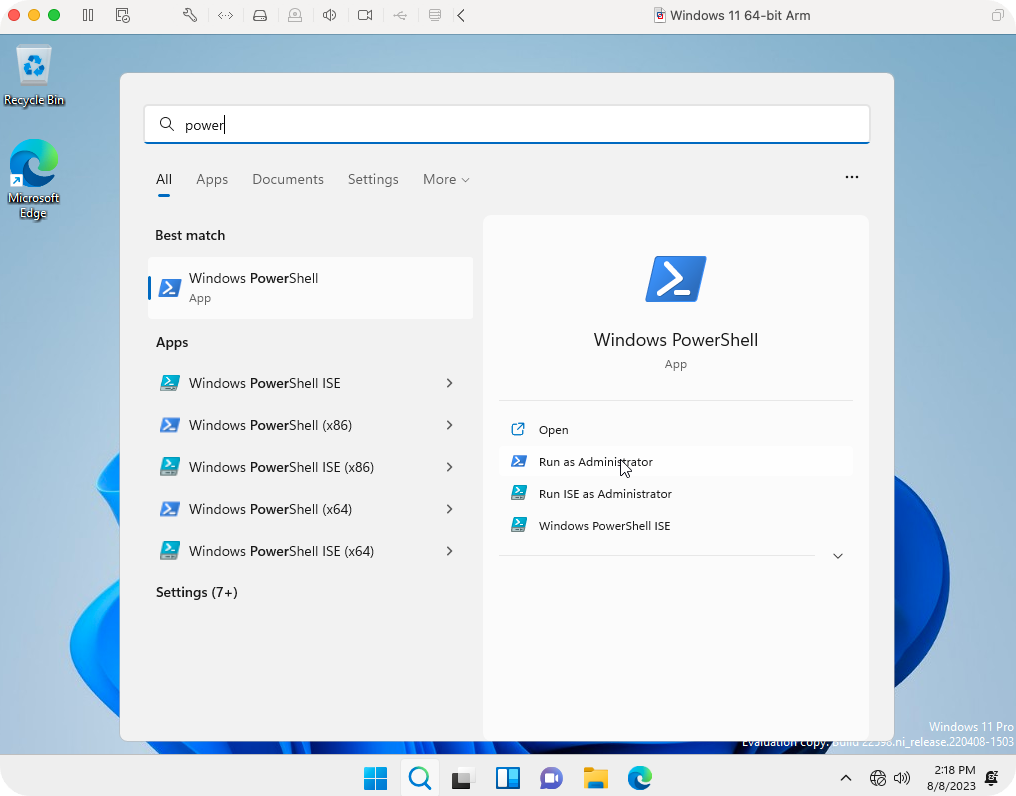The height and width of the screenshot is (796, 1016).
Task: Open Task View from the taskbar
Action: [463, 778]
